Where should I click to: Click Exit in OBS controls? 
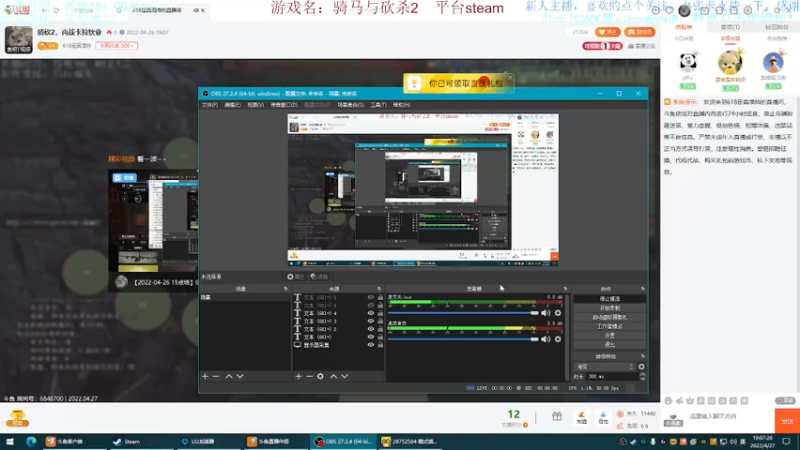point(610,344)
